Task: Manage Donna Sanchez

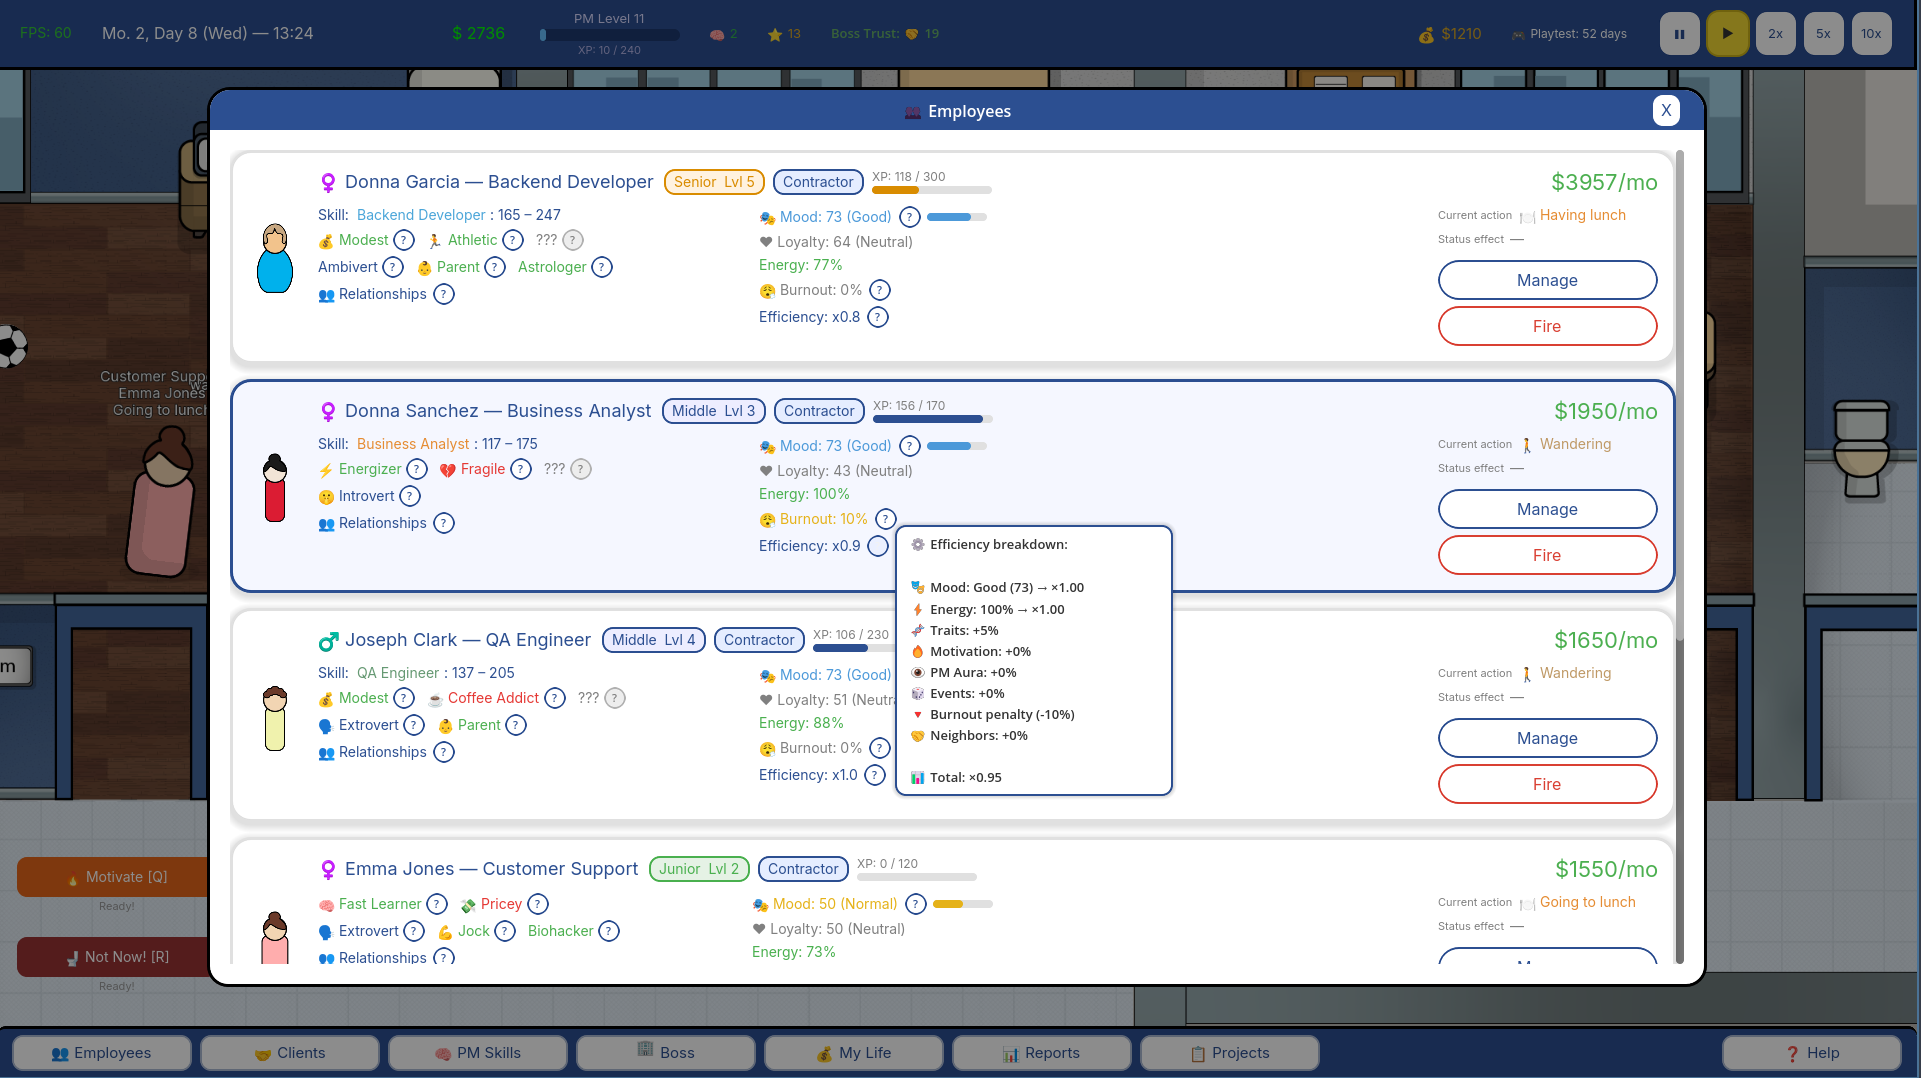Action: coord(1547,509)
